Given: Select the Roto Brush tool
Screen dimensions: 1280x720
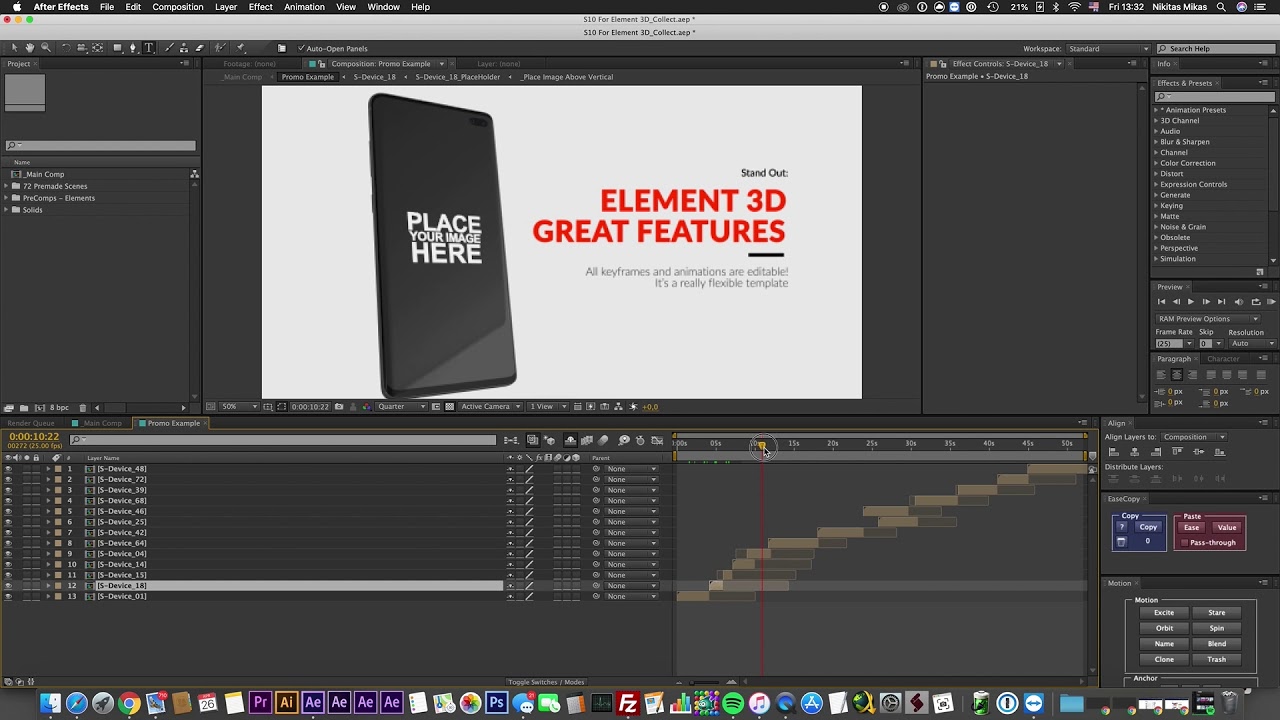Looking at the screenshot, I should pyautogui.click(x=221, y=48).
